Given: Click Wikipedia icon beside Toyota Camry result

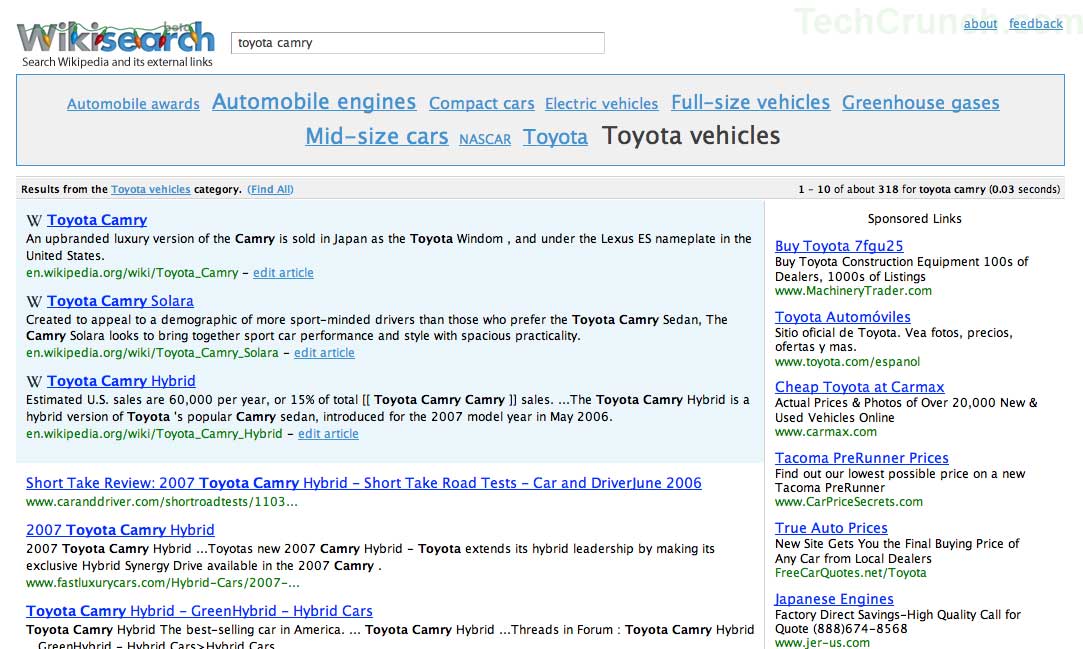Looking at the screenshot, I should (33, 221).
